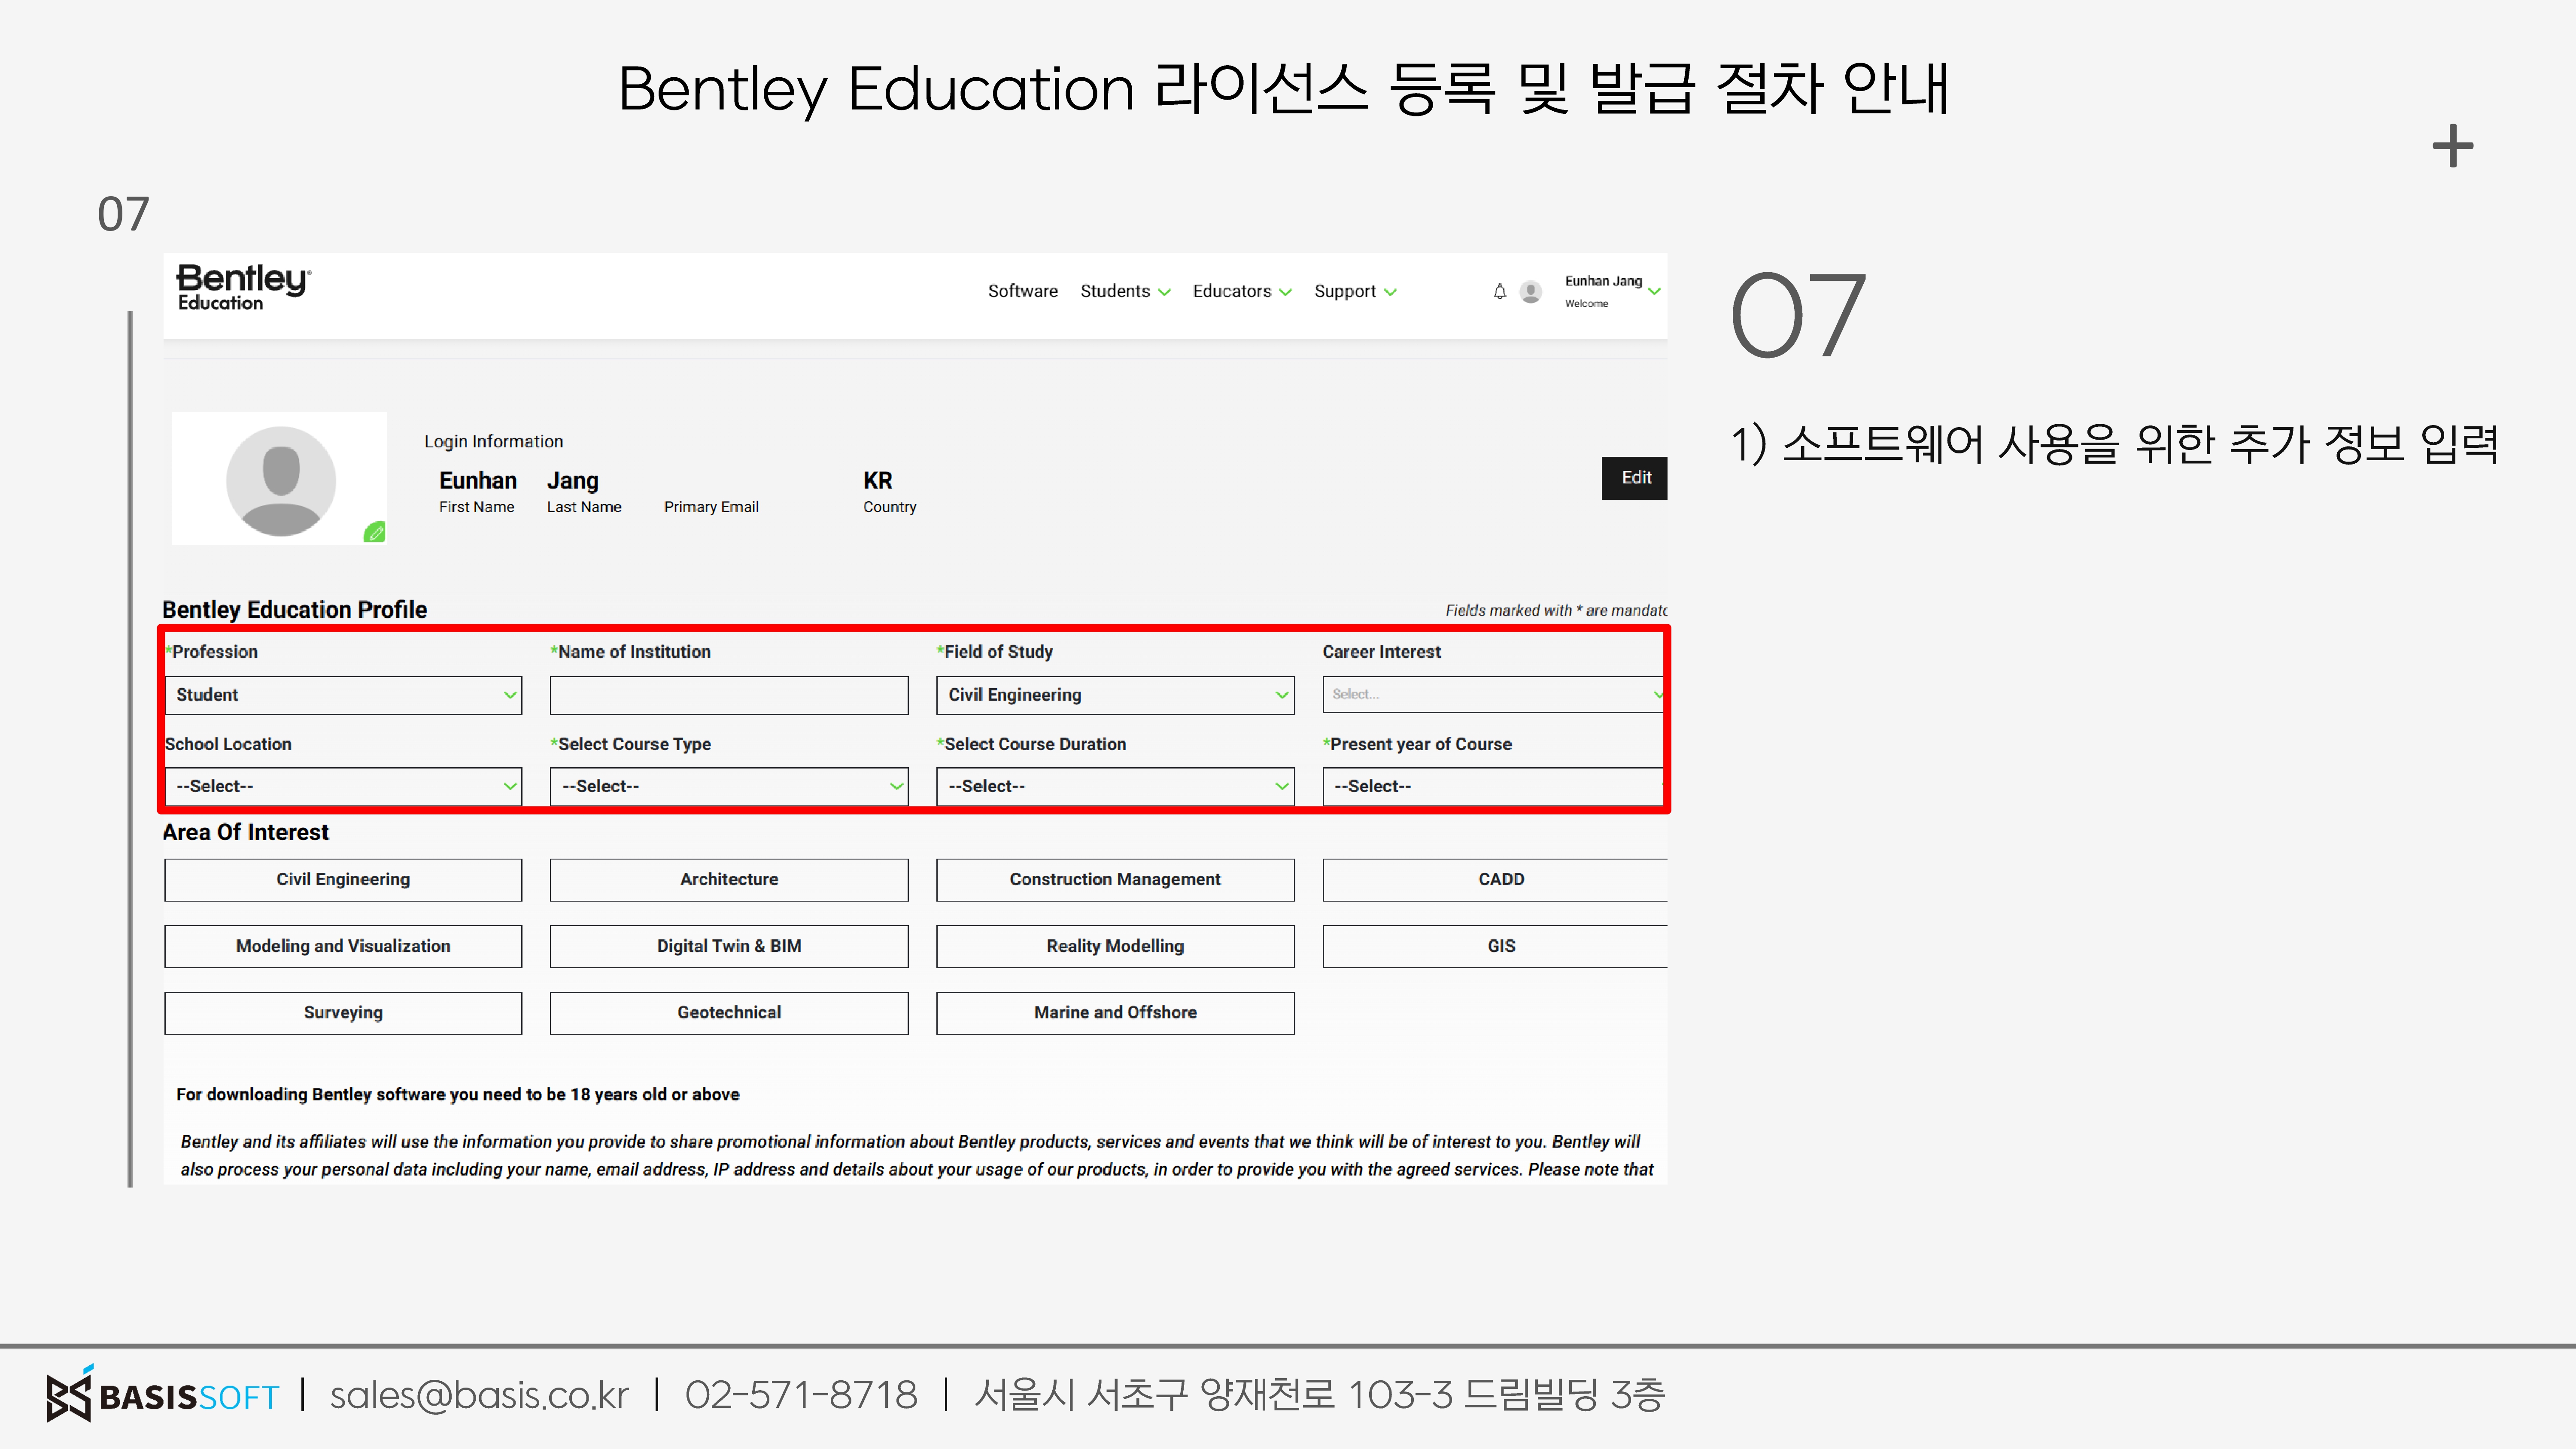Toggle the Digital Twin & BIM interest

[x=729, y=946]
